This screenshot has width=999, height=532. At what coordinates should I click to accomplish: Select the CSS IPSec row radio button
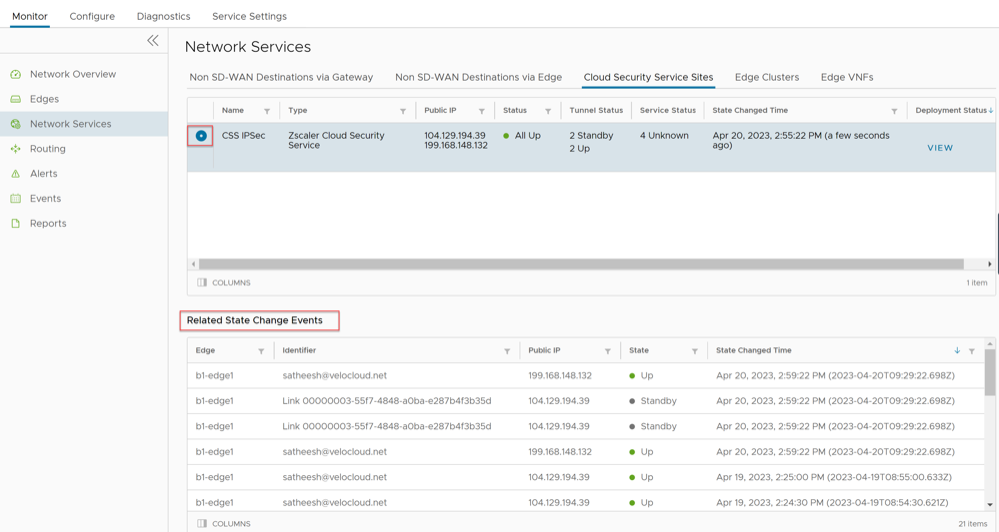201,136
